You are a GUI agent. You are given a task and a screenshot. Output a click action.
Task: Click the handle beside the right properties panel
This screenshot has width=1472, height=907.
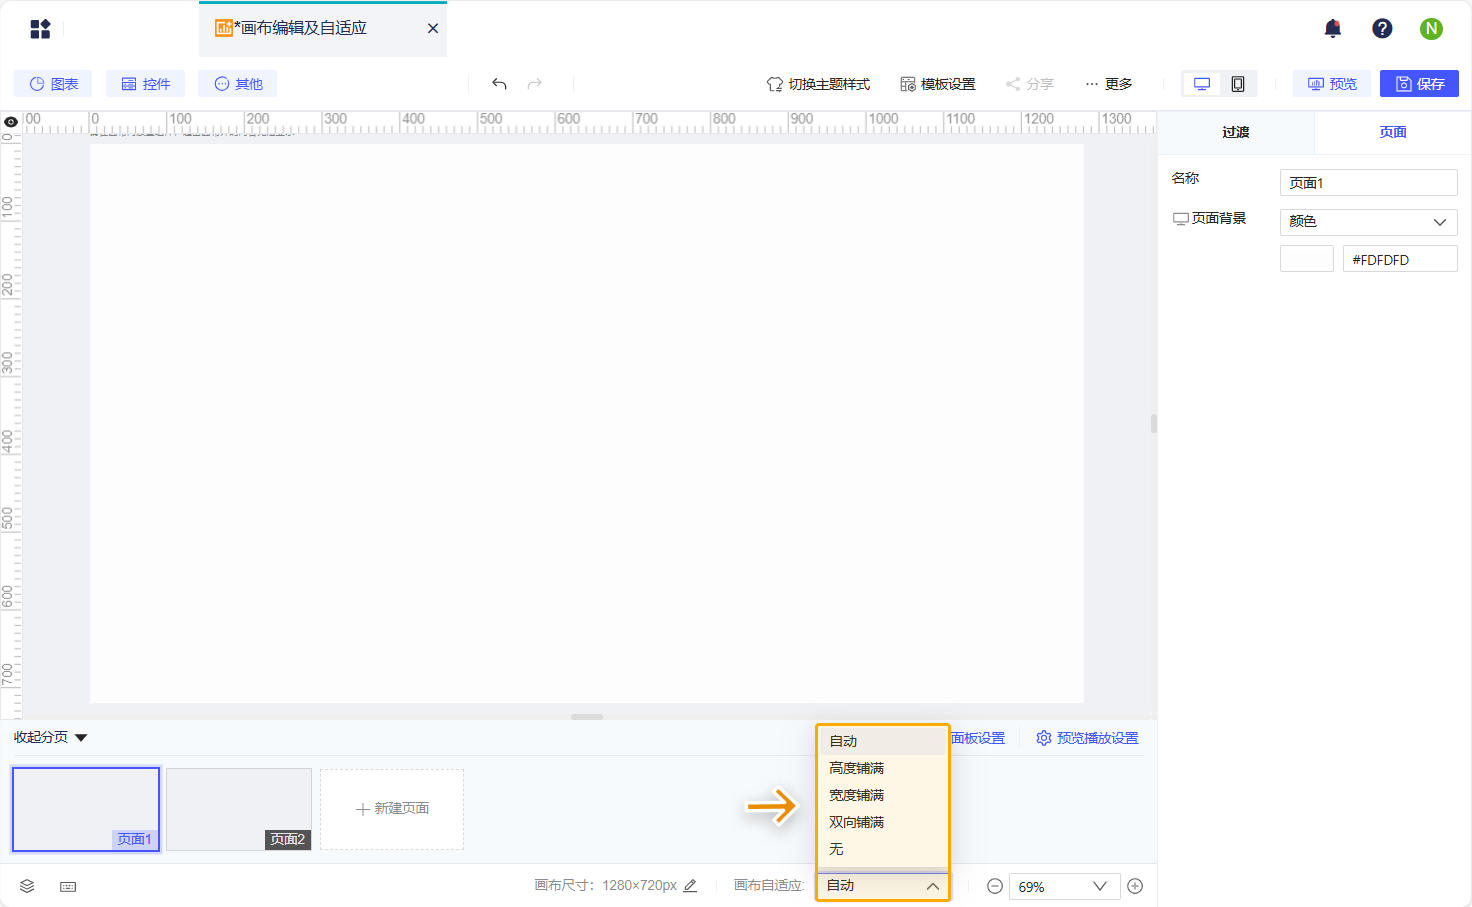(x=1154, y=423)
